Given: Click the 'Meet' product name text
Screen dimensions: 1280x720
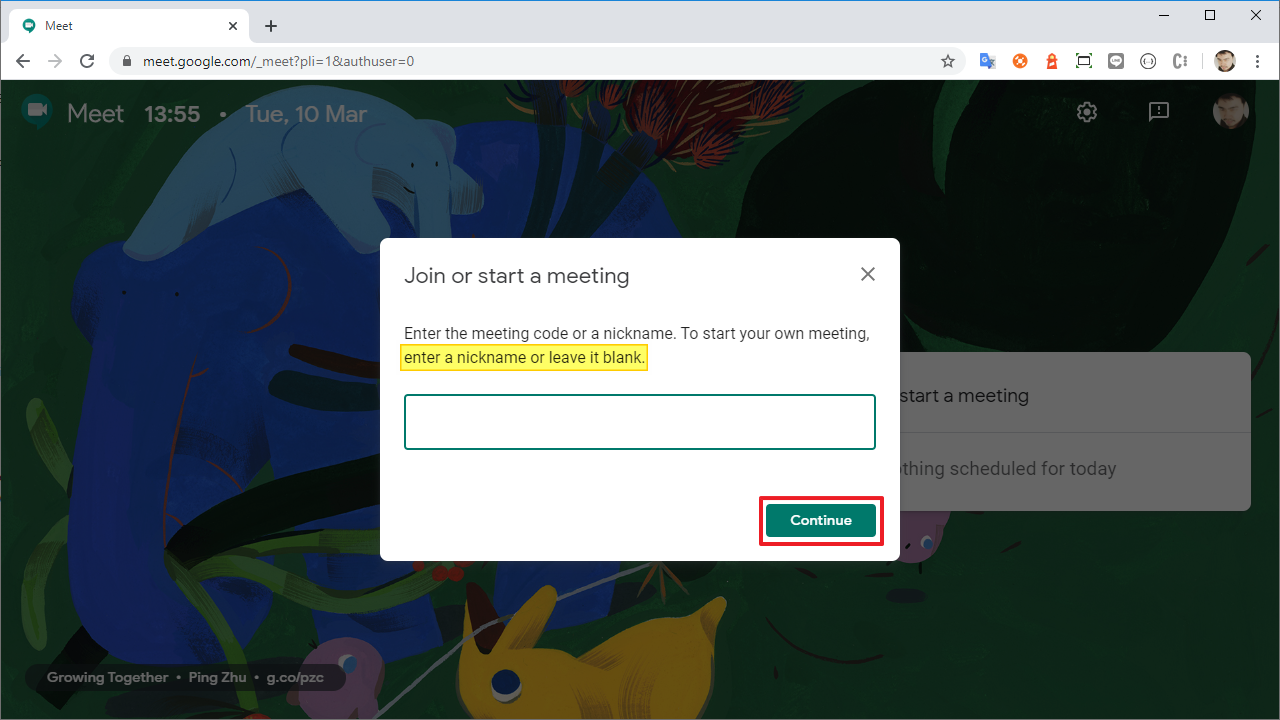Looking at the screenshot, I should point(96,114).
